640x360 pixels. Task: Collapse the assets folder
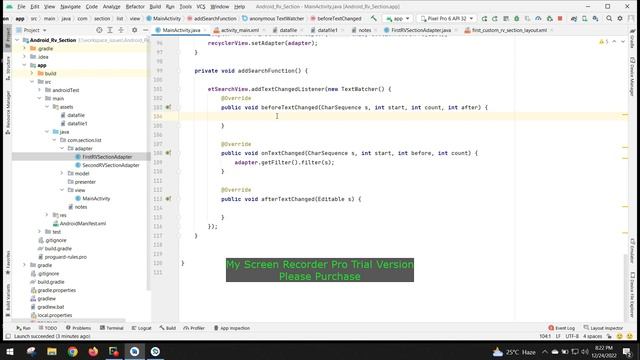pyautogui.click(x=47, y=107)
